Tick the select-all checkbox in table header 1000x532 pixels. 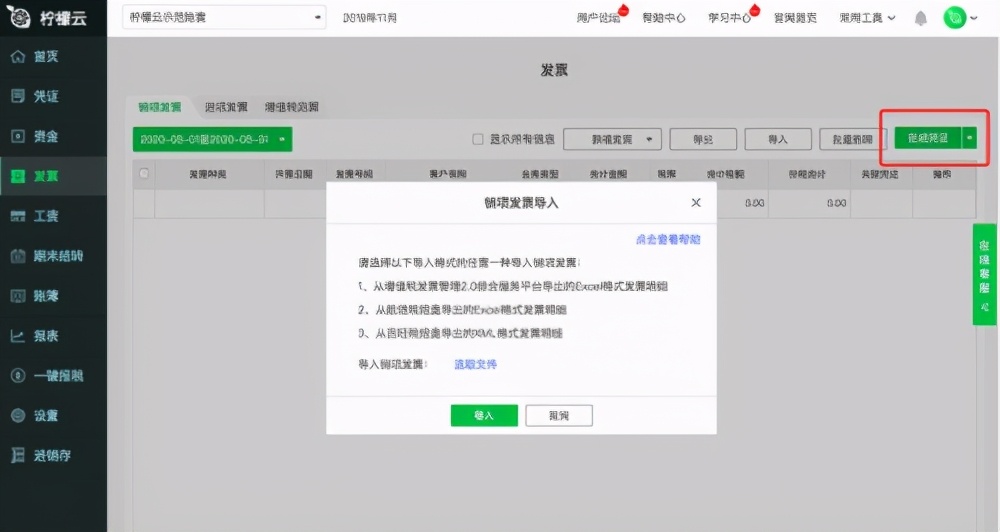tap(143, 174)
